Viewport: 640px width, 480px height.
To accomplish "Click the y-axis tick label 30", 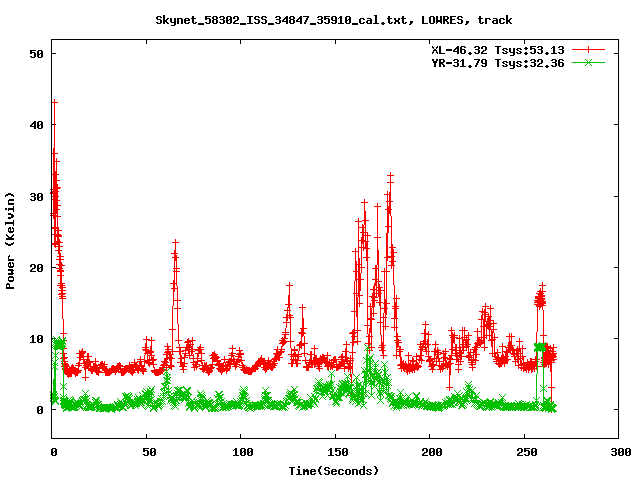I will tap(36, 197).
